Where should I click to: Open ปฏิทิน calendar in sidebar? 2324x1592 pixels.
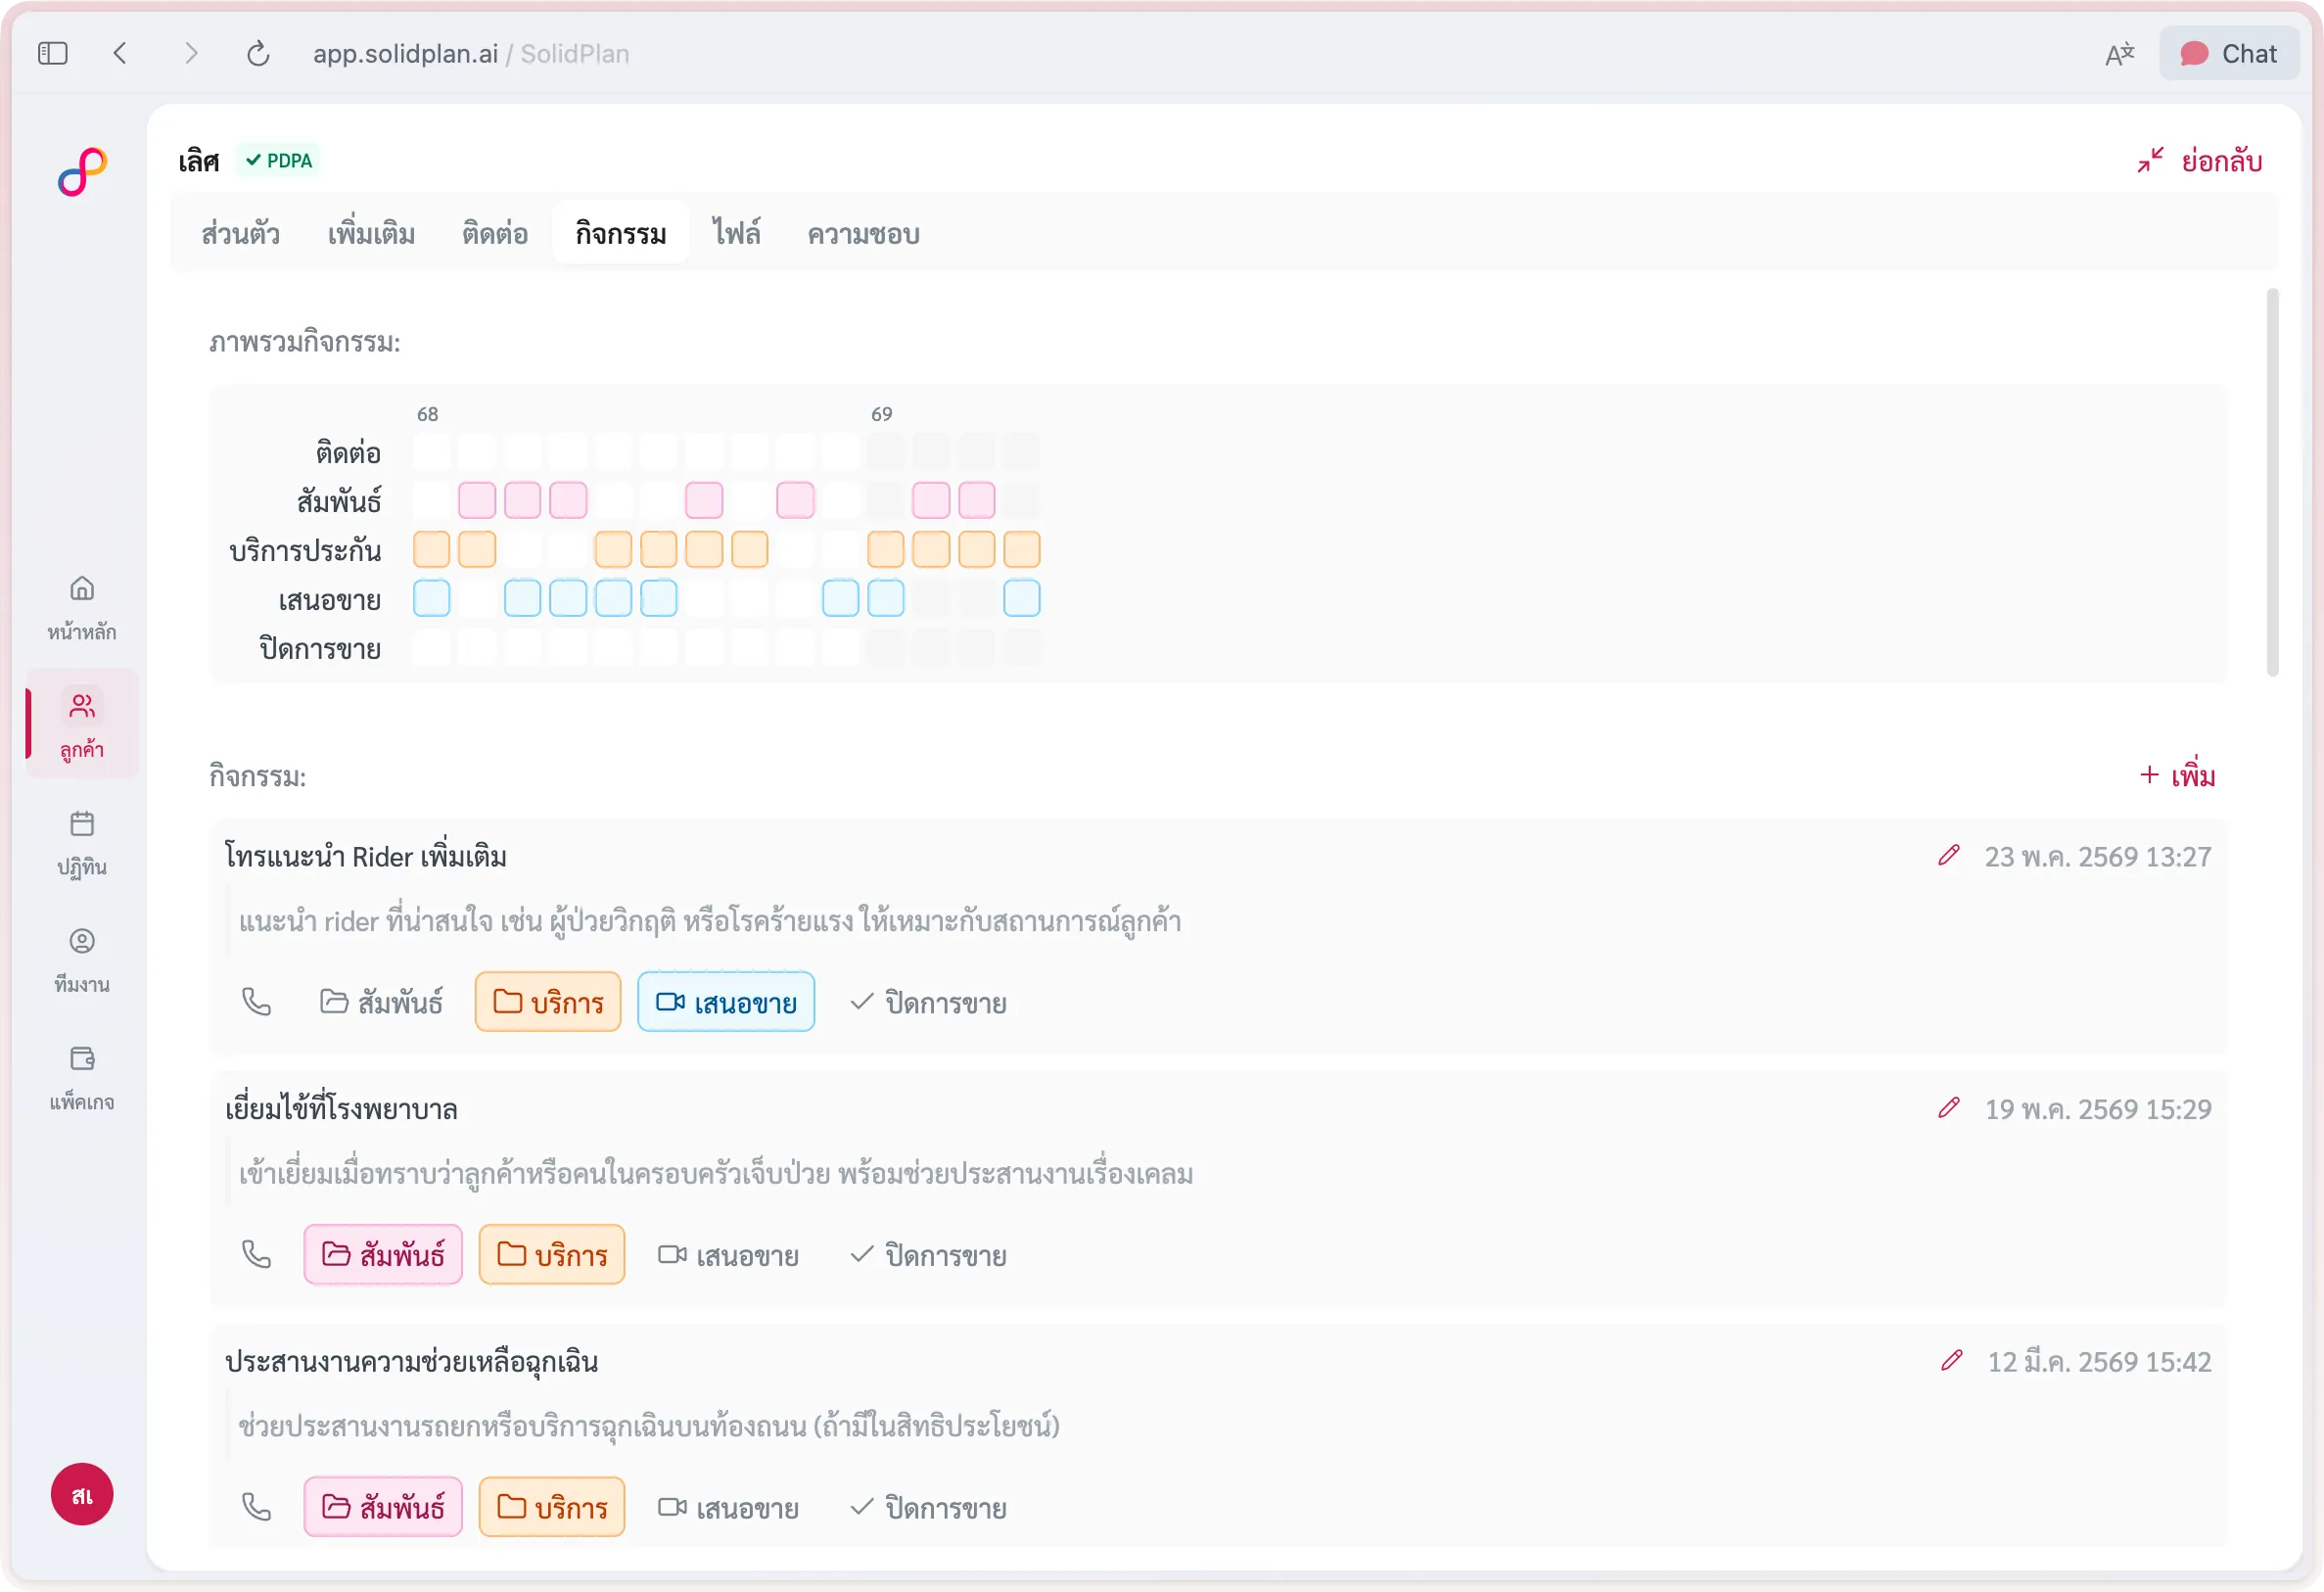82,844
